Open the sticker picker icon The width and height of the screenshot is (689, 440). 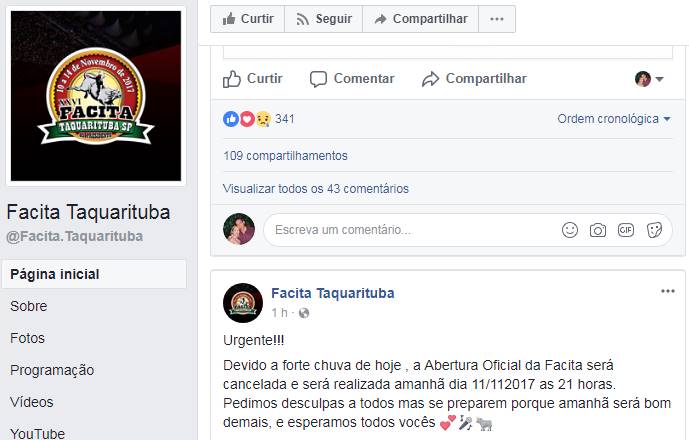[654, 230]
